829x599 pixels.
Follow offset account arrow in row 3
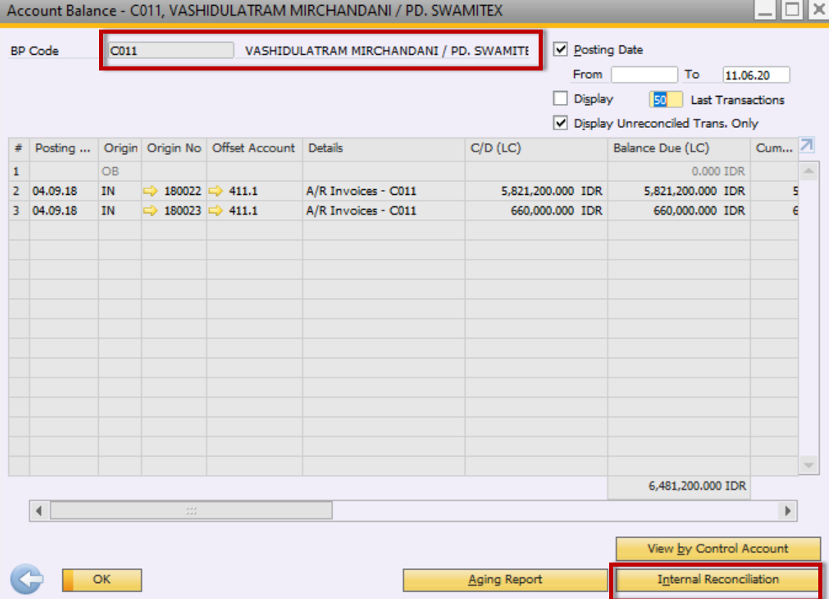[x=216, y=210]
